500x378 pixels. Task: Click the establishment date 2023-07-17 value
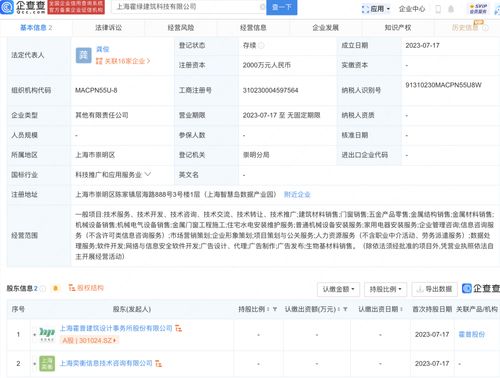click(422, 45)
